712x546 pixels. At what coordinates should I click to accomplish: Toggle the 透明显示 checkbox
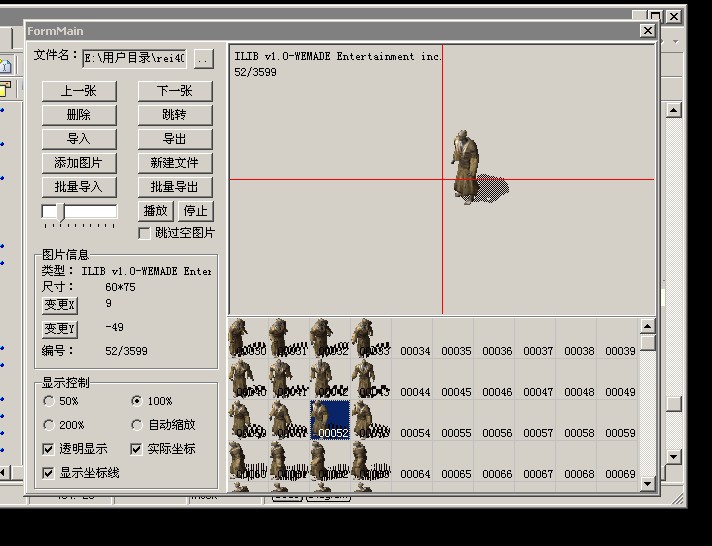coord(48,449)
